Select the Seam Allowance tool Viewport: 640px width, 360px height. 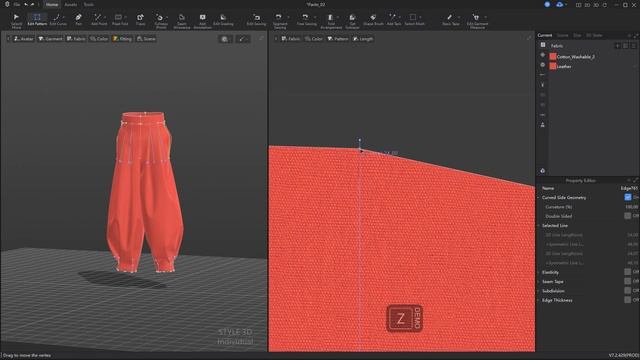point(182,20)
